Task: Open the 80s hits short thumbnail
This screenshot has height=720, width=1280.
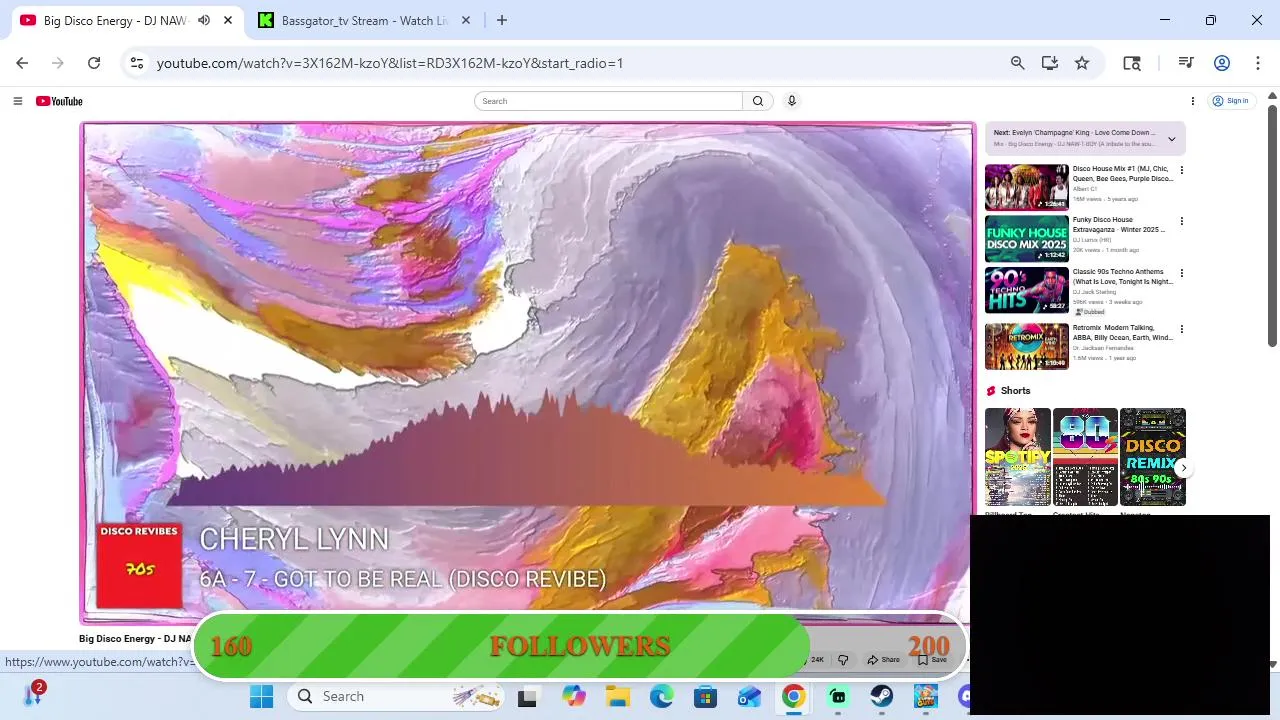Action: pyautogui.click(x=1085, y=457)
